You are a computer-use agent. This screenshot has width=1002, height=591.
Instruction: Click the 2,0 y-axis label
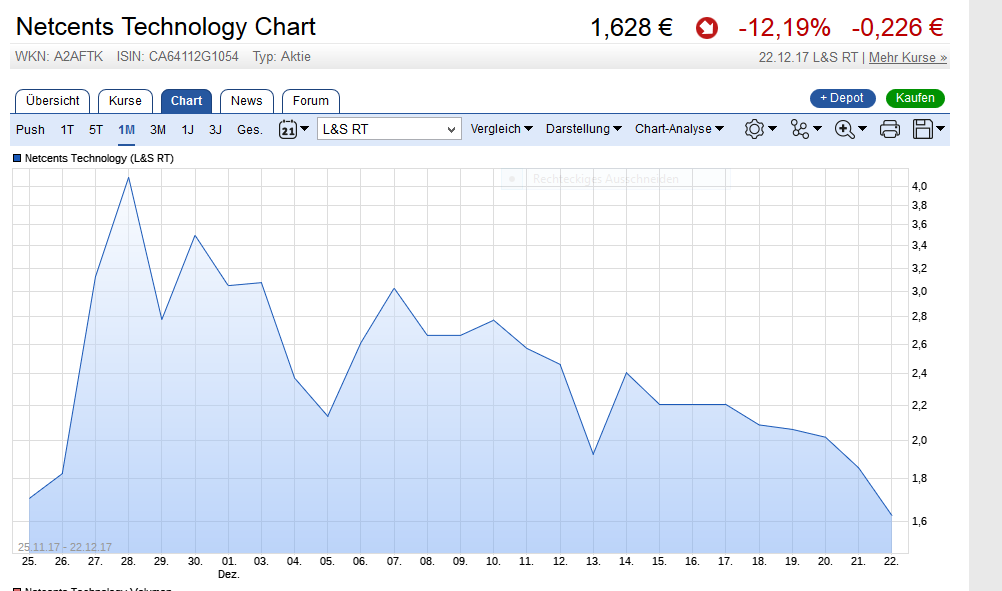pyautogui.click(x=919, y=440)
